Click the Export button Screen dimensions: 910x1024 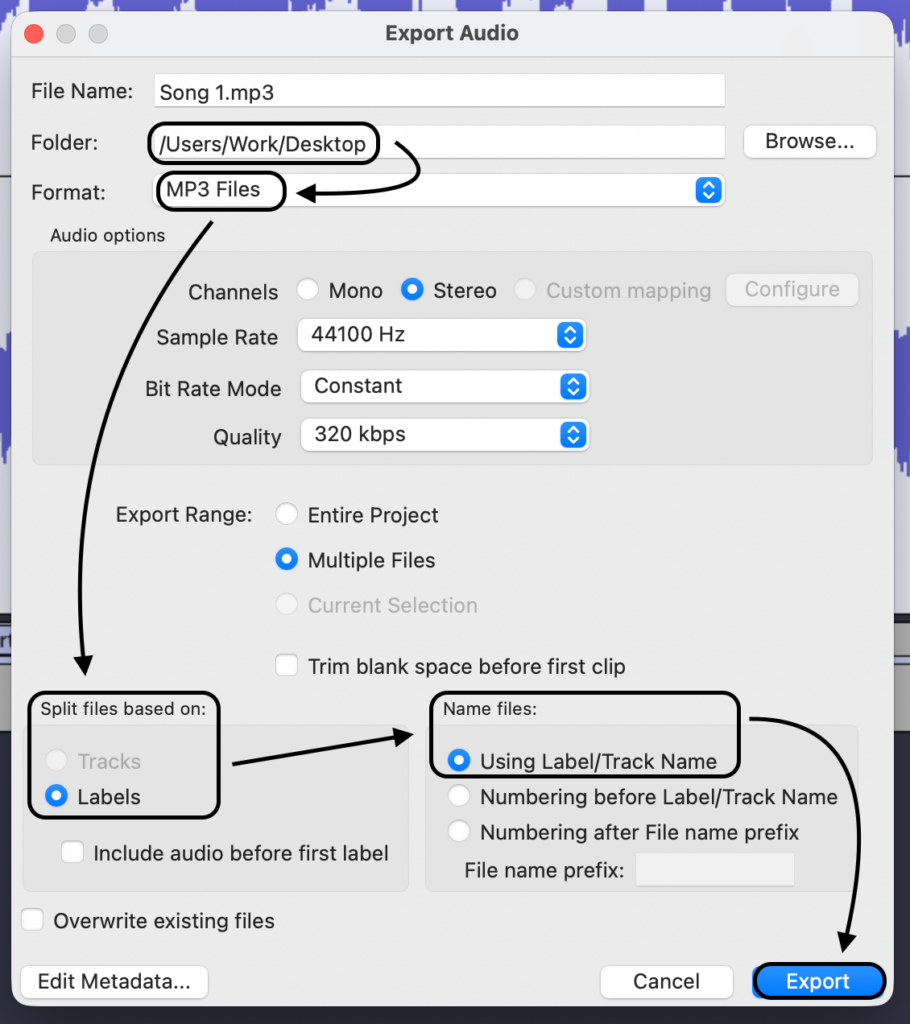coord(818,982)
